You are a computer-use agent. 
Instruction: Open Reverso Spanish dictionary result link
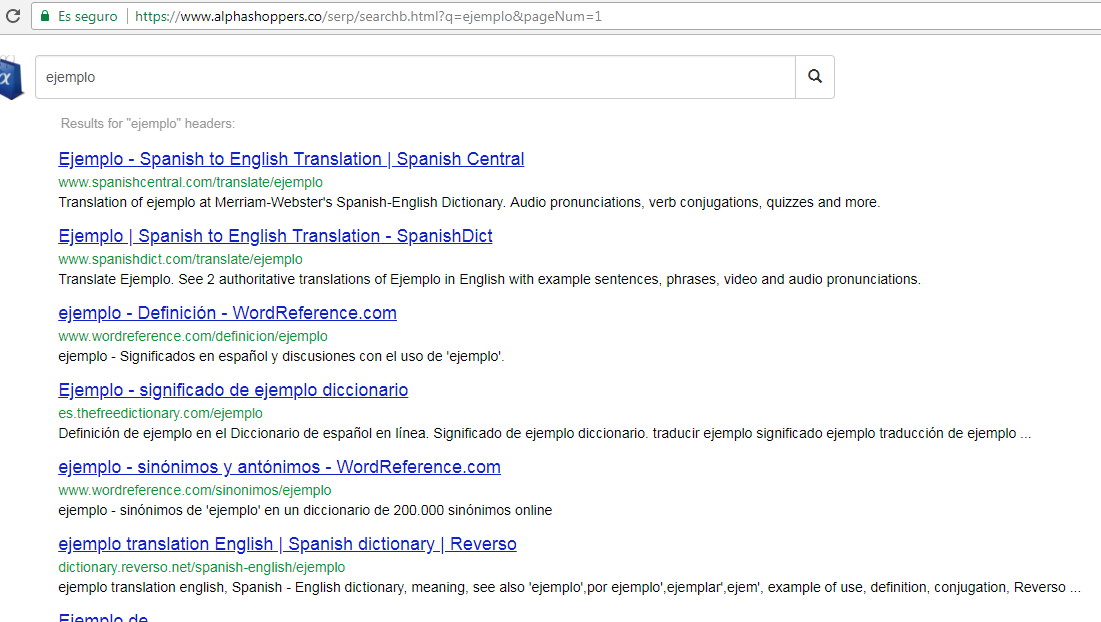tap(287, 544)
